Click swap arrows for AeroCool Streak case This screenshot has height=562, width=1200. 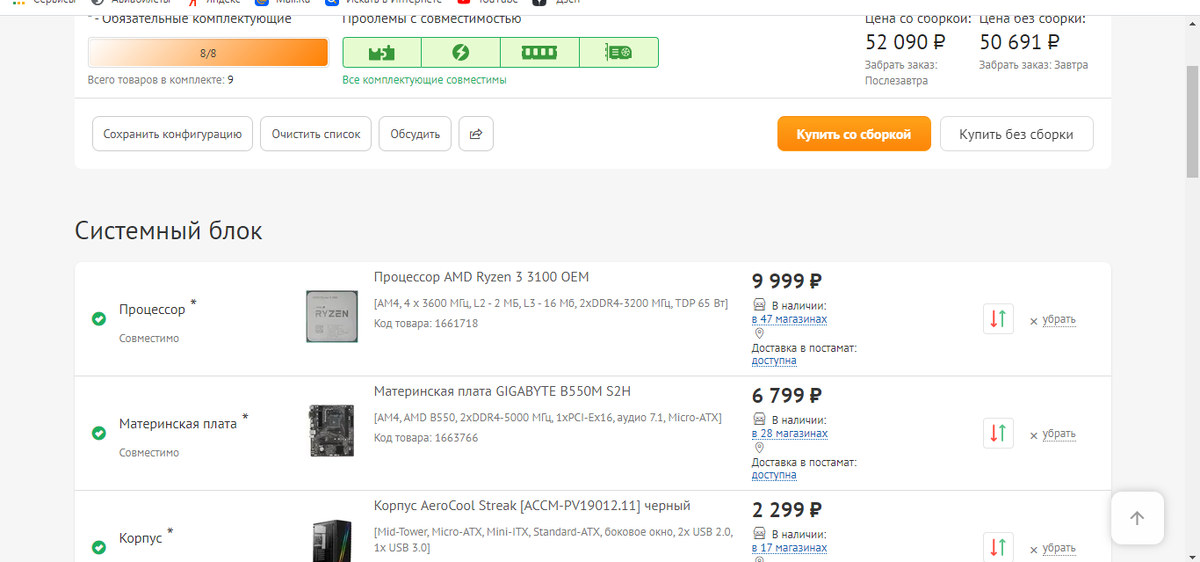click(999, 547)
